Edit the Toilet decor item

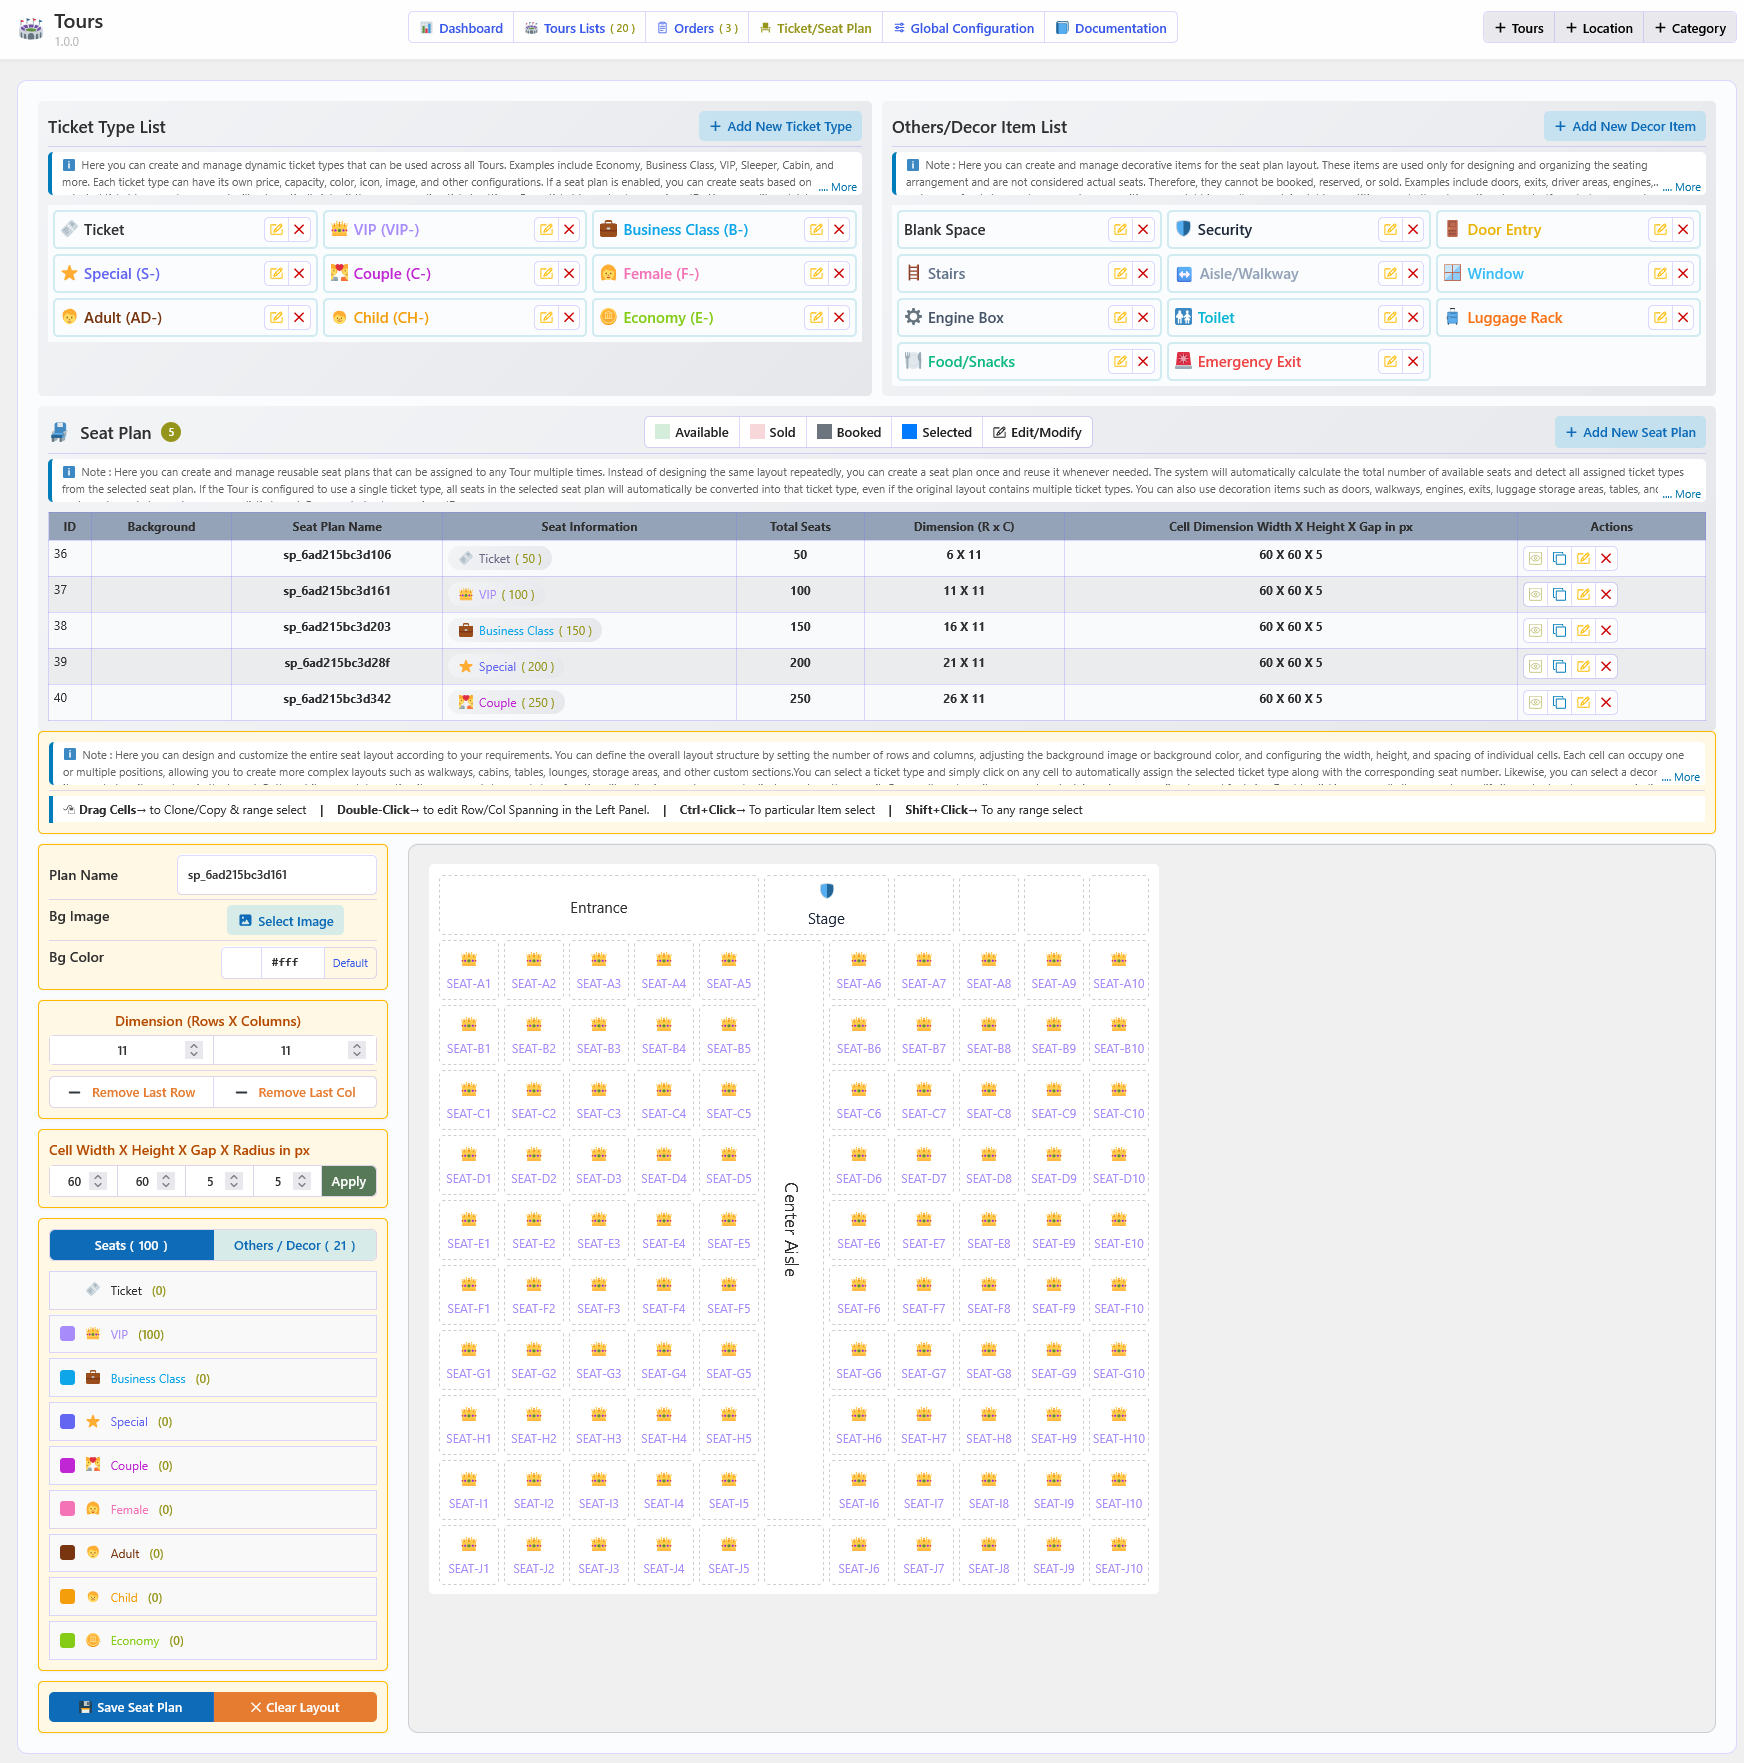click(1390, 318)
